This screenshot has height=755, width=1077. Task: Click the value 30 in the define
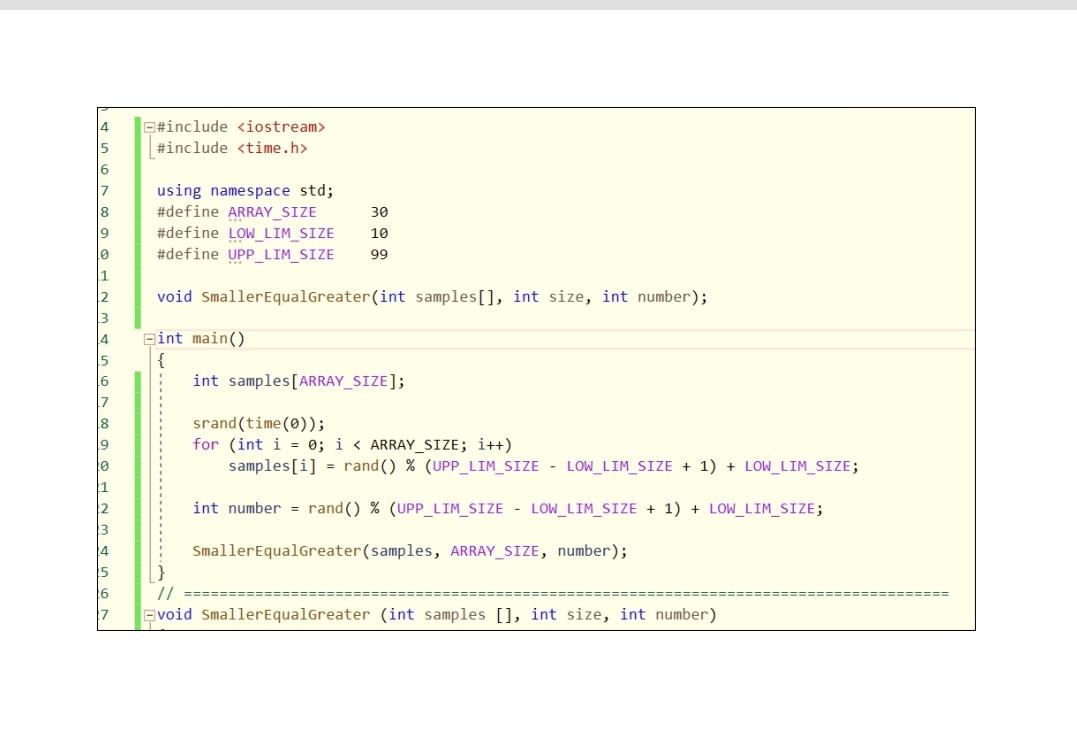(x=379, y=212)
